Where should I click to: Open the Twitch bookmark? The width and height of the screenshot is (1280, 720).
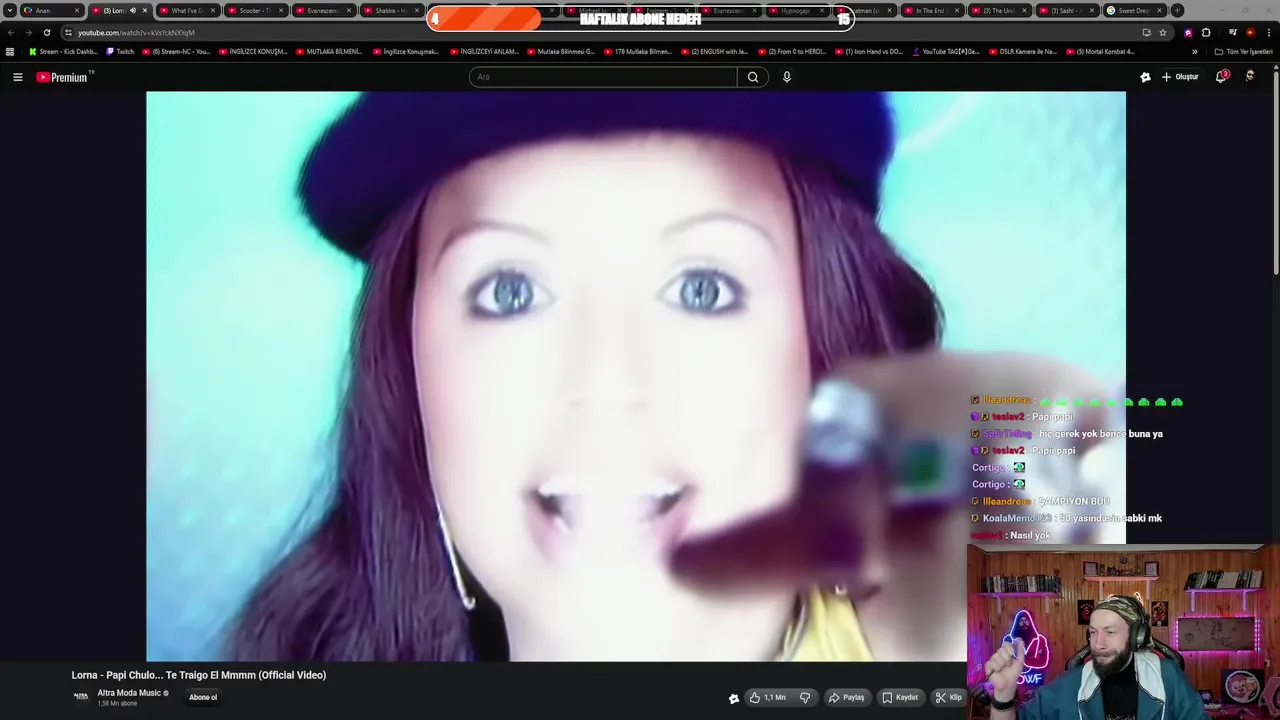click(120, 51)
